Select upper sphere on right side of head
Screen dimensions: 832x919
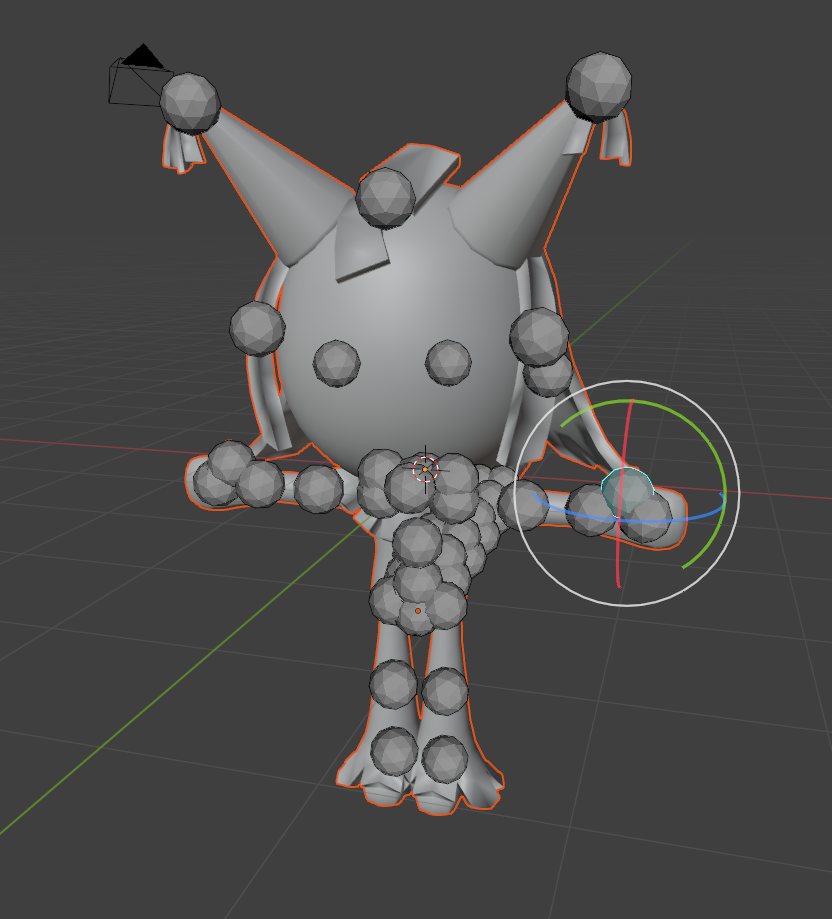pyautogui.click(x=539, y=336)
